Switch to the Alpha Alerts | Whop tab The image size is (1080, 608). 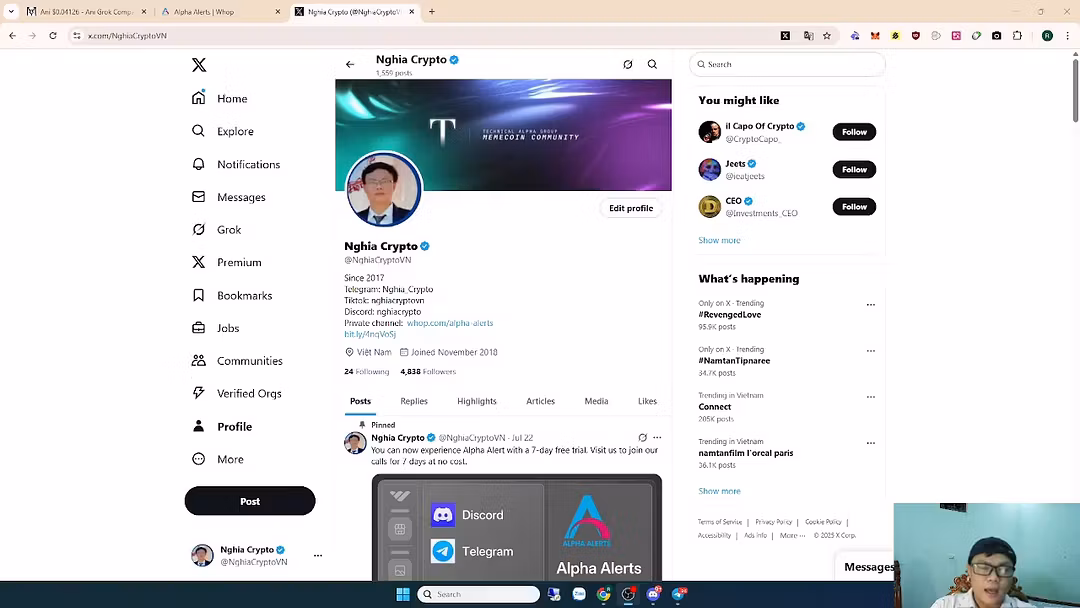tap(220, 12)
